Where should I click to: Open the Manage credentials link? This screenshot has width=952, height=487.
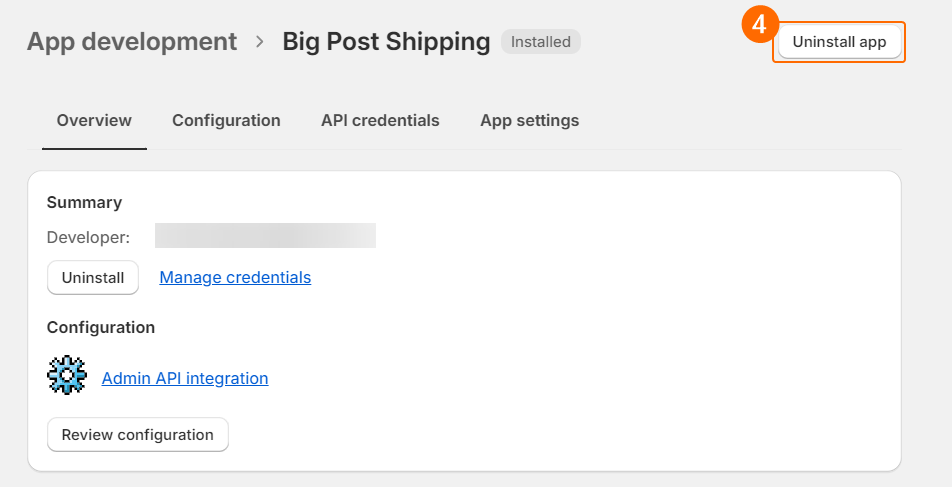[x=235, y=278]
